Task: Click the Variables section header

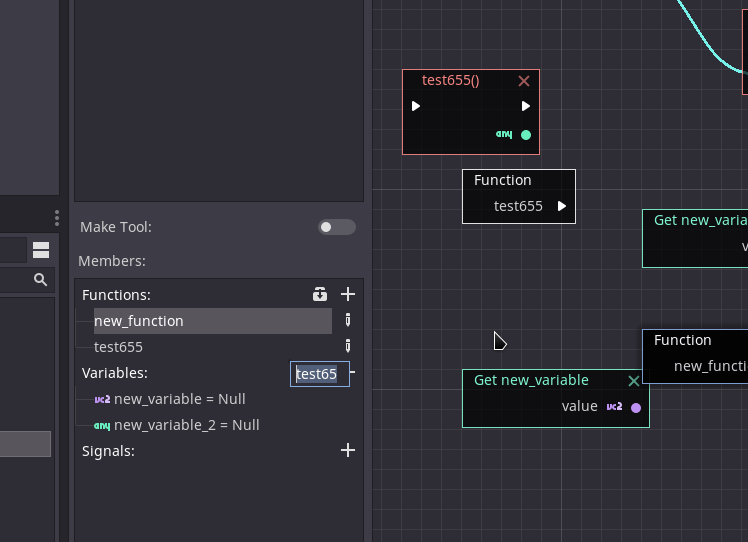Action: pyautogui.click(x=114, y=373)
